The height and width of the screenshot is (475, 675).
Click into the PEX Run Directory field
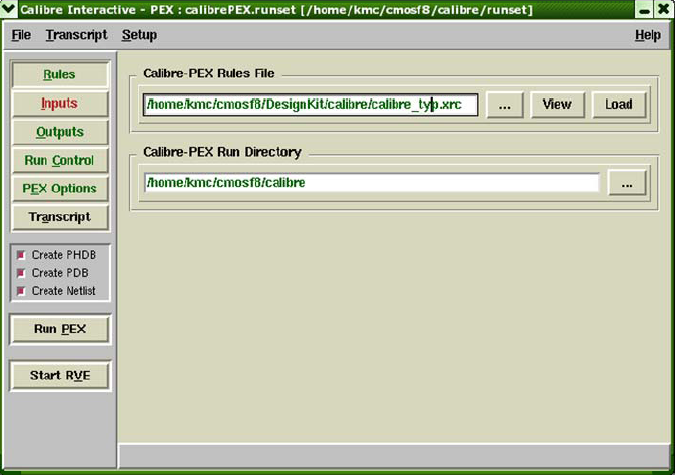pos(372,183)
